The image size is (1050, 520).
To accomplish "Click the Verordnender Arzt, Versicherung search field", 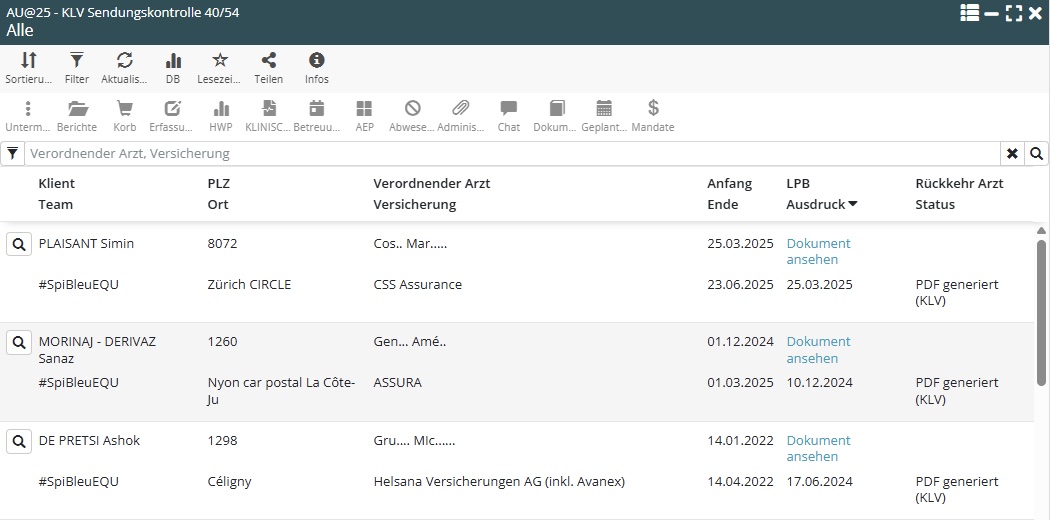I will (510, 153).
